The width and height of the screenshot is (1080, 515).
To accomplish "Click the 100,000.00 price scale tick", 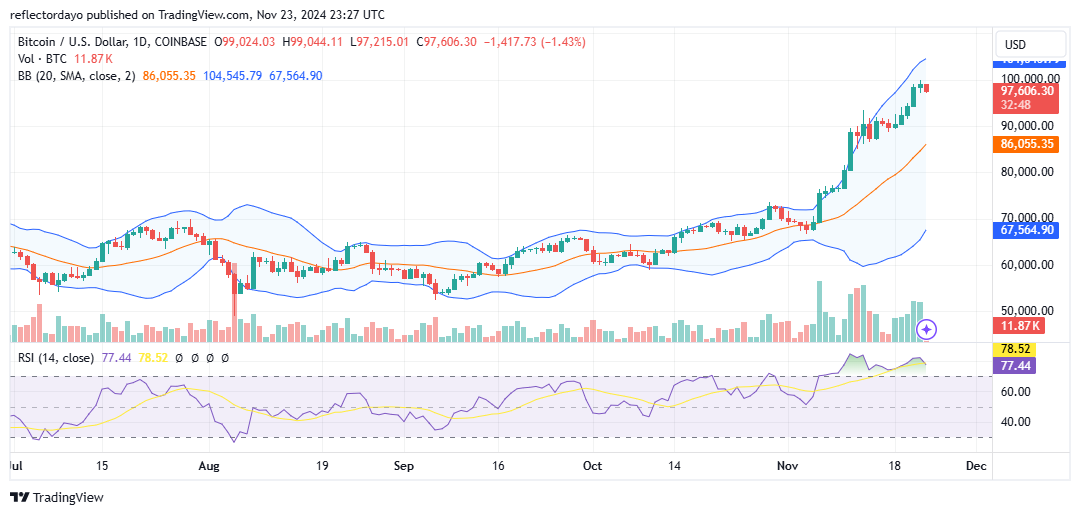I will 1028,78.
